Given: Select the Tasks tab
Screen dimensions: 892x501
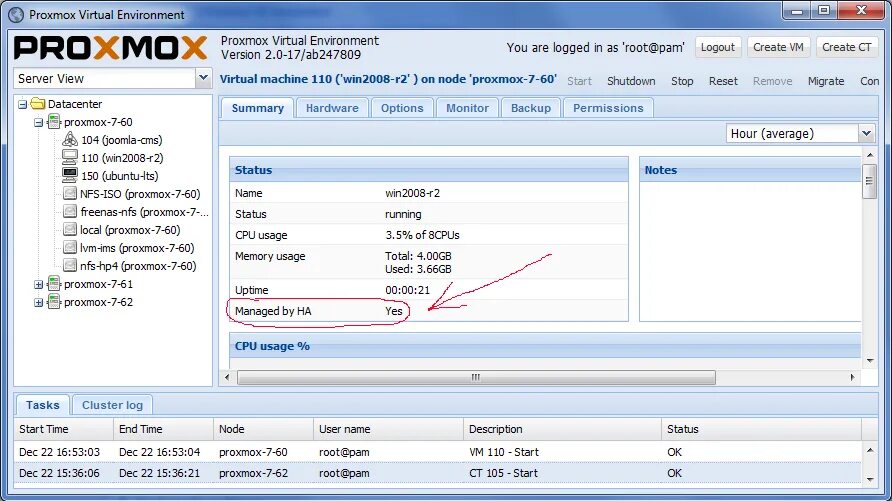Looking at the screenshot, I should pos(43,405).
